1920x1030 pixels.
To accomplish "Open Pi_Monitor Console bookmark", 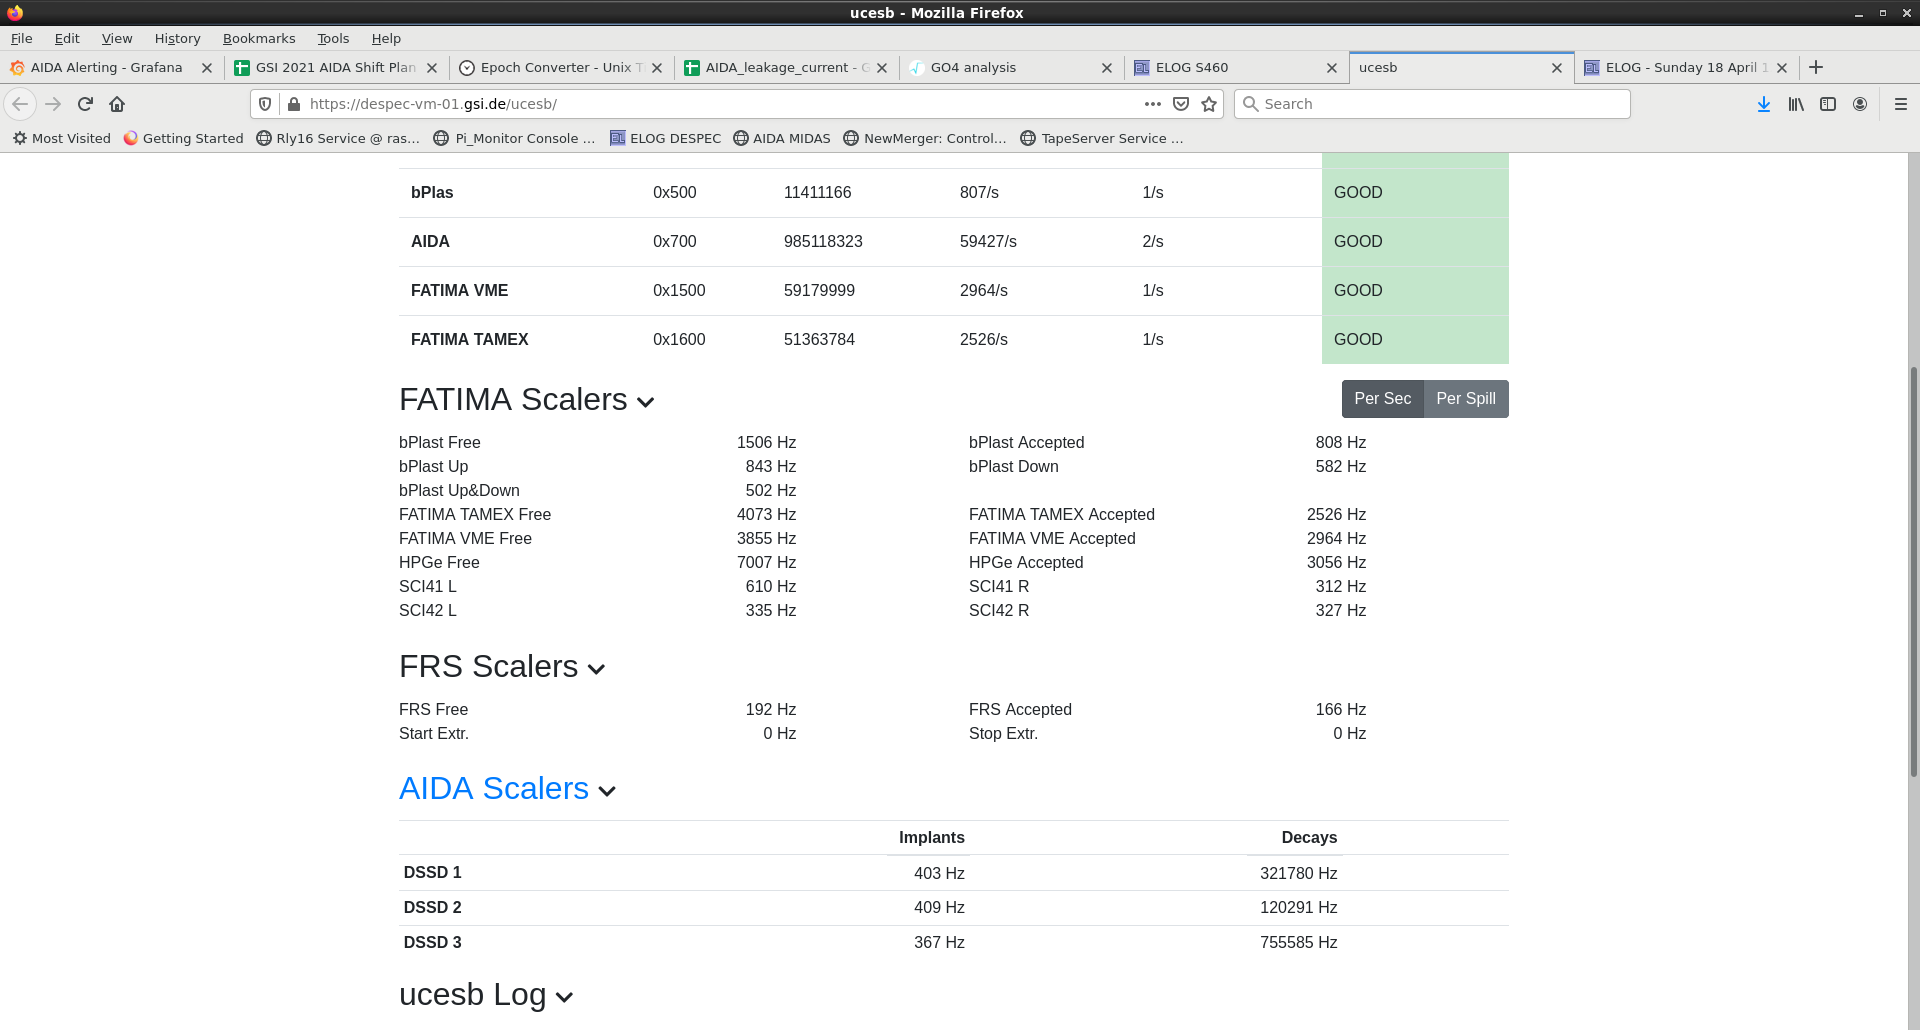I will 514,138.
